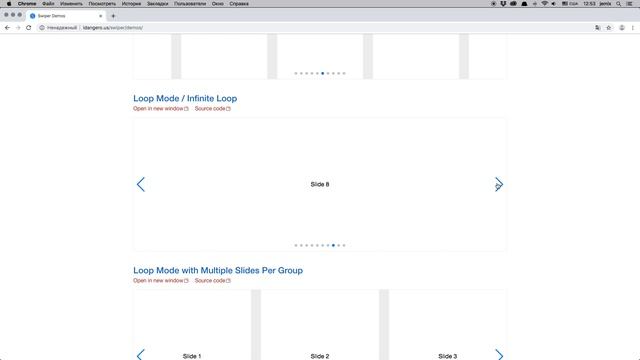Click the Loop Mode / Infinite Loop heading

point(185,98)
